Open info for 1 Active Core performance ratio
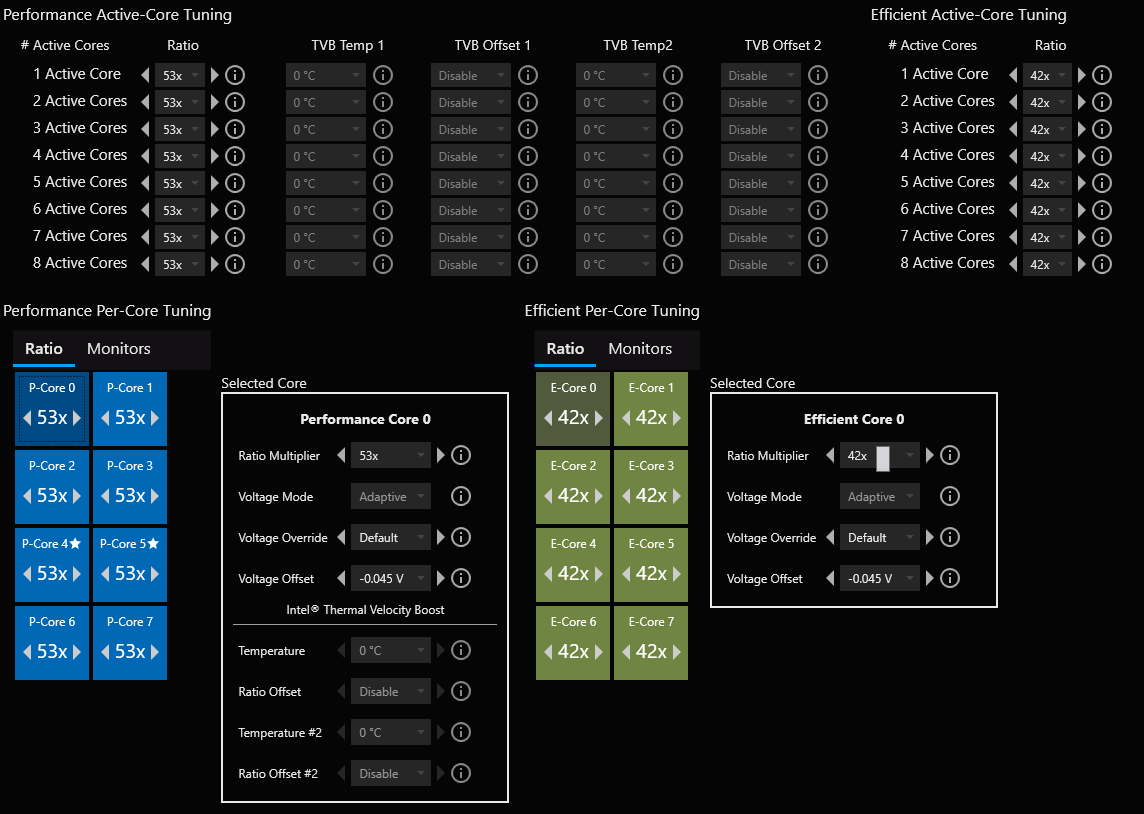This screenshot has width=1144, height=814. point(235,74)
